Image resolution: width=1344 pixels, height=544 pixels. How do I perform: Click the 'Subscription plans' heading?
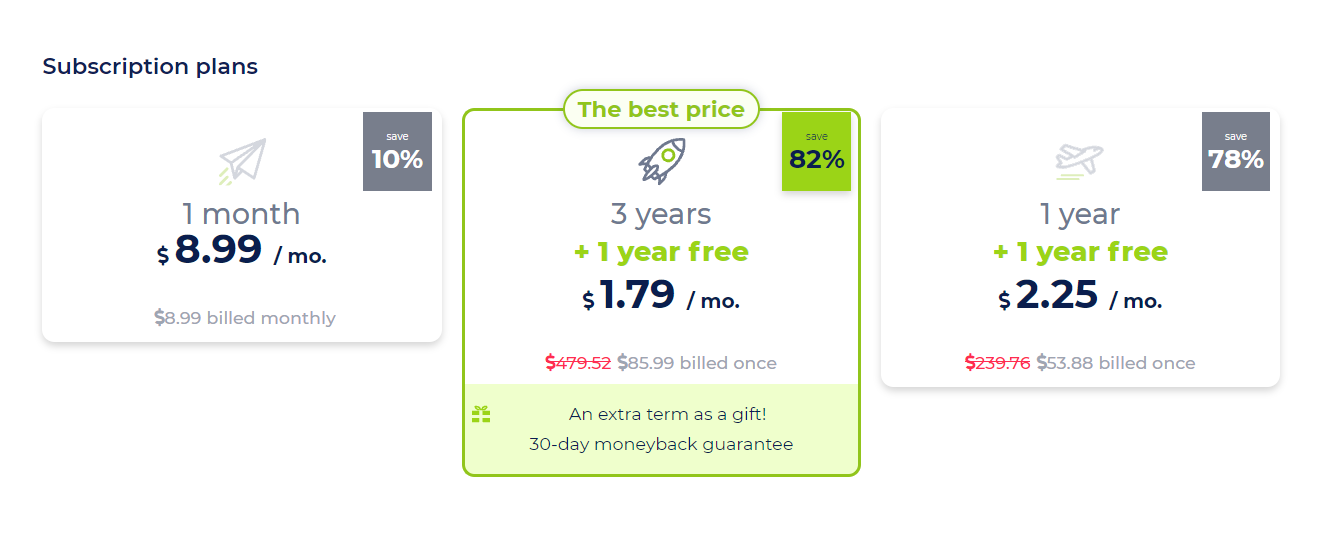(x=150, y=67)
